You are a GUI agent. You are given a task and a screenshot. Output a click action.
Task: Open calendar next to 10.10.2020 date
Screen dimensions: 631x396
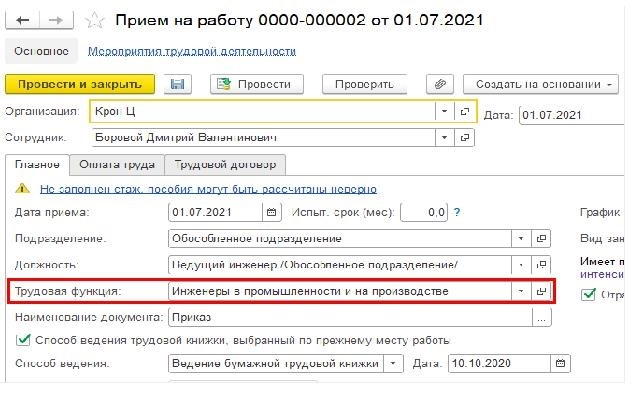pyautogui.click(x=560, y=363)
